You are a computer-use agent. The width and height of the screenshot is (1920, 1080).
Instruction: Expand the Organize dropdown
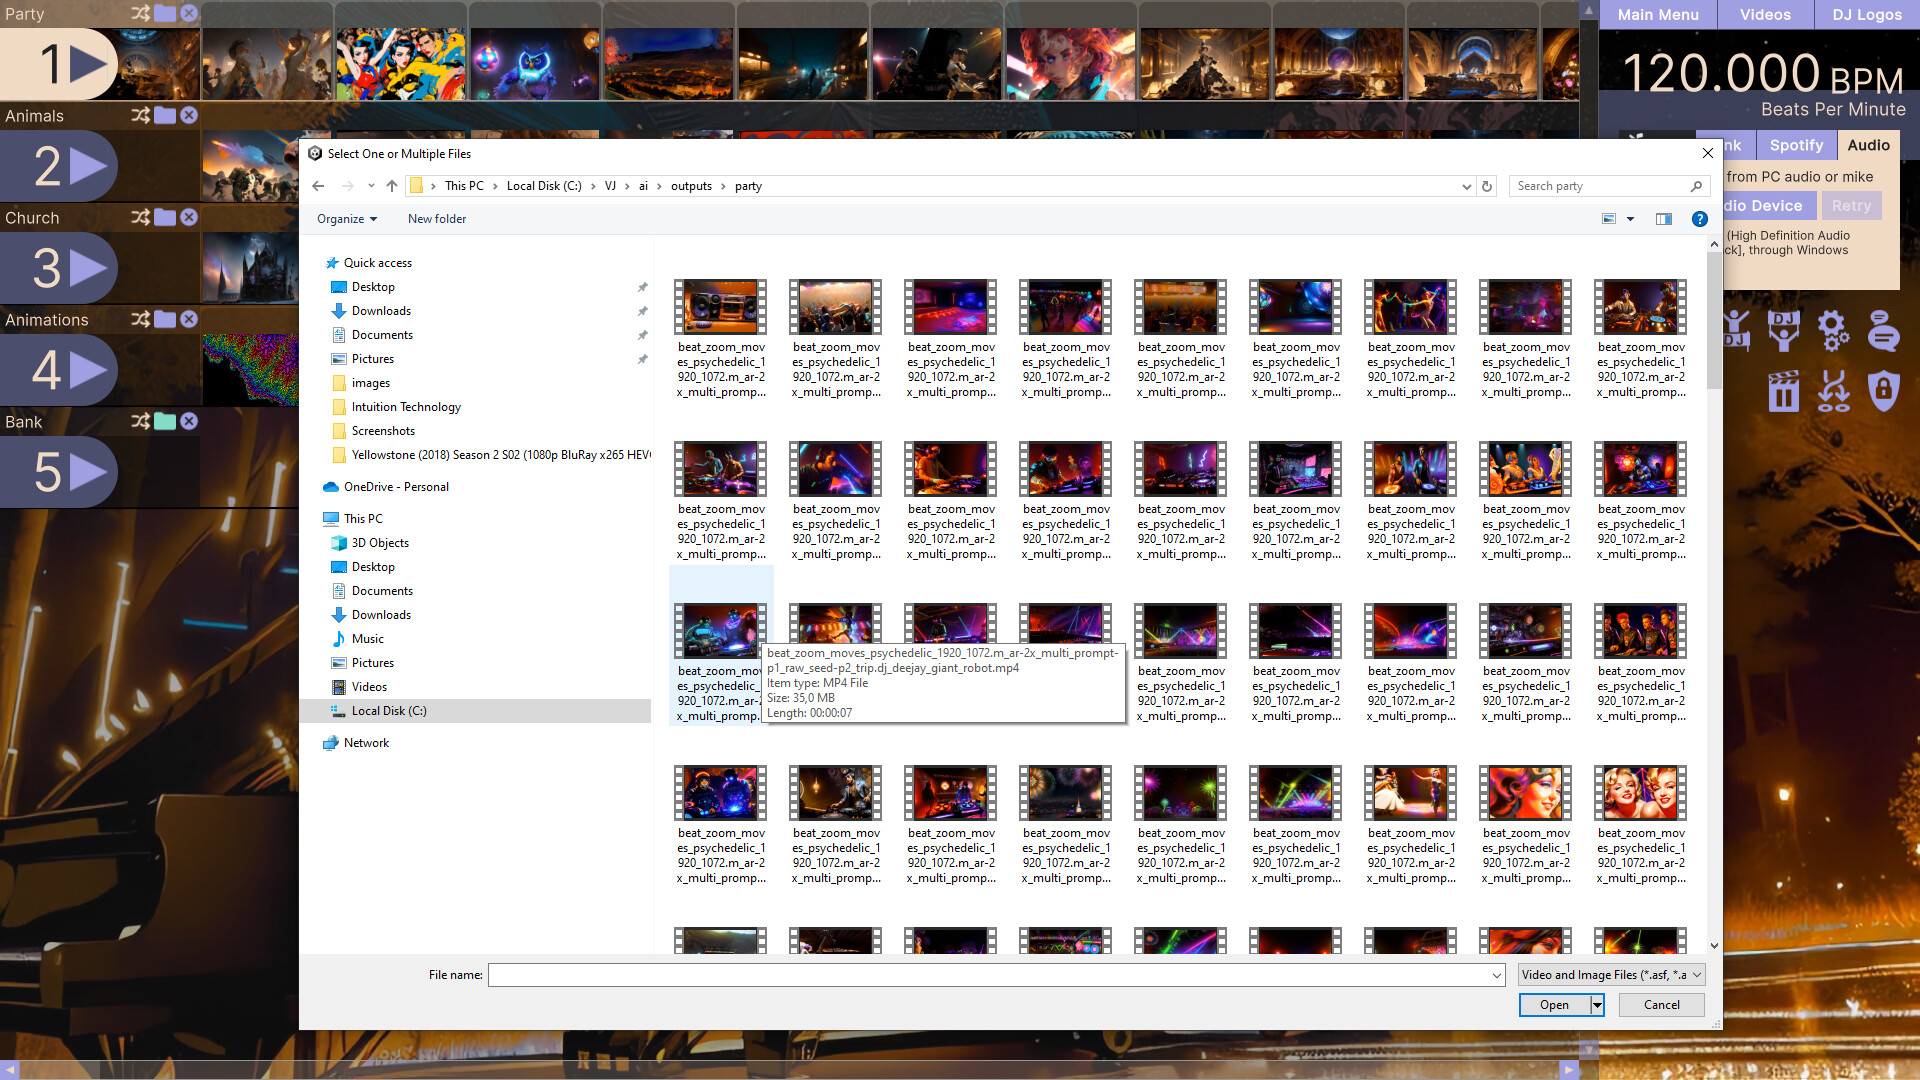(346, 219)
